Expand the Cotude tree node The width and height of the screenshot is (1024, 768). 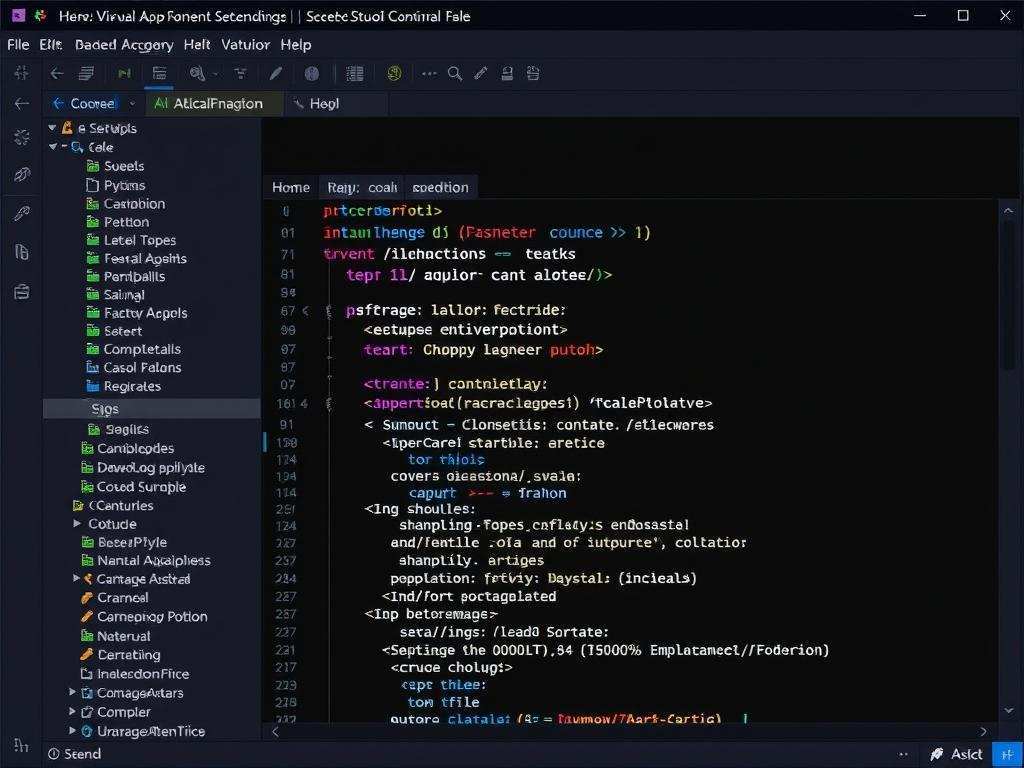coord(77,524)
